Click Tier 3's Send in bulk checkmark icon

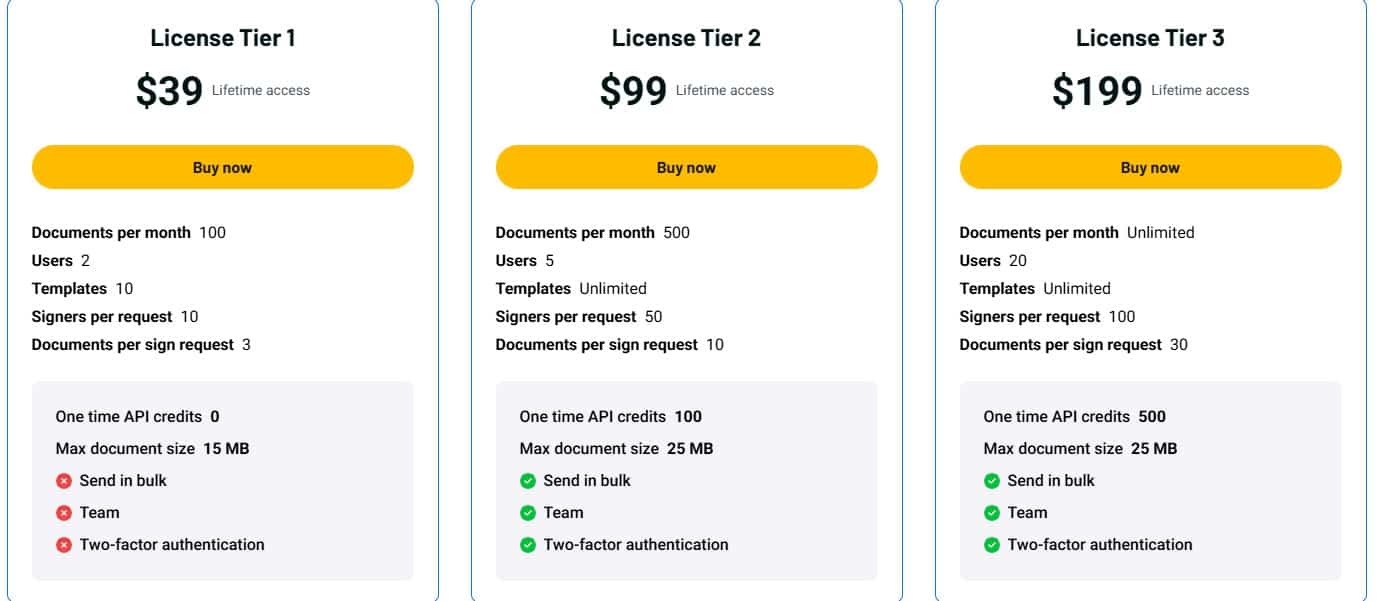point(993,480)
